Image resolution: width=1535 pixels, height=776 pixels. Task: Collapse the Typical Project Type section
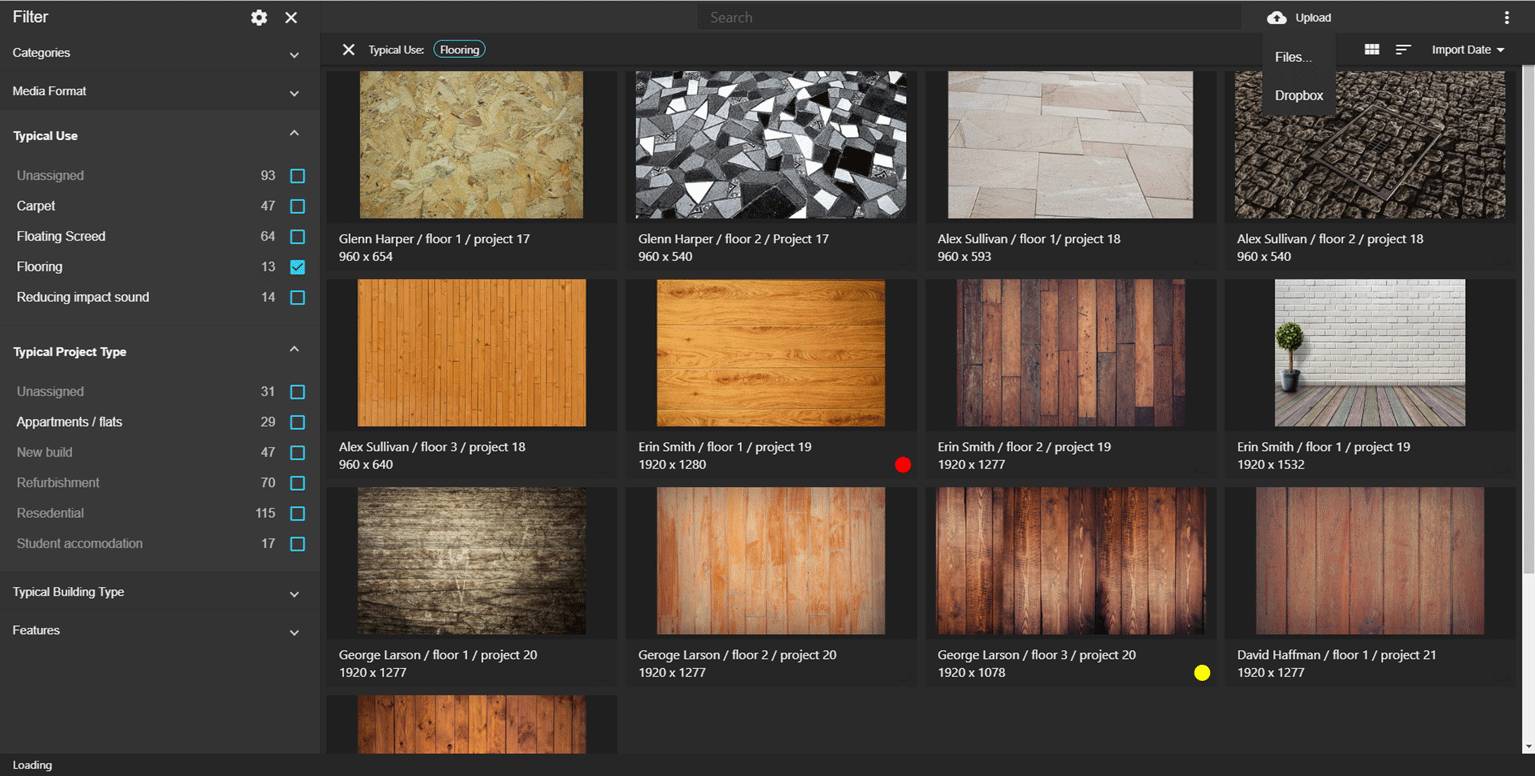pos(294,349)
